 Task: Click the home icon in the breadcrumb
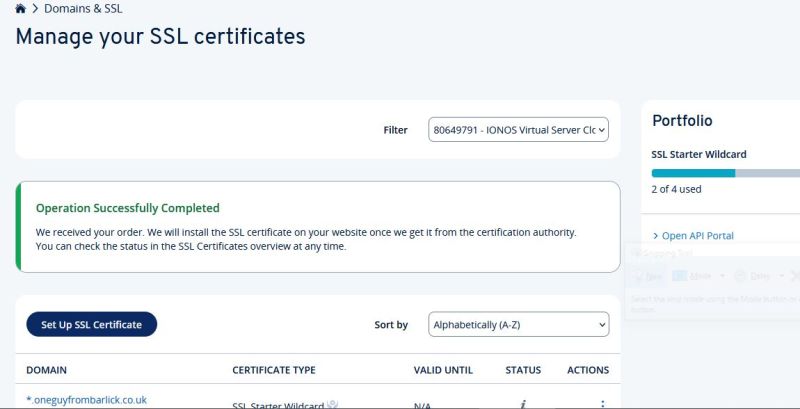[x=20, y=9]
